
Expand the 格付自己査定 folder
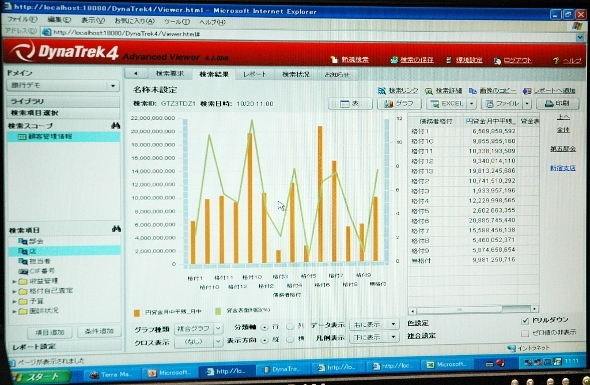pyautogui.click(x=14, y=291)
